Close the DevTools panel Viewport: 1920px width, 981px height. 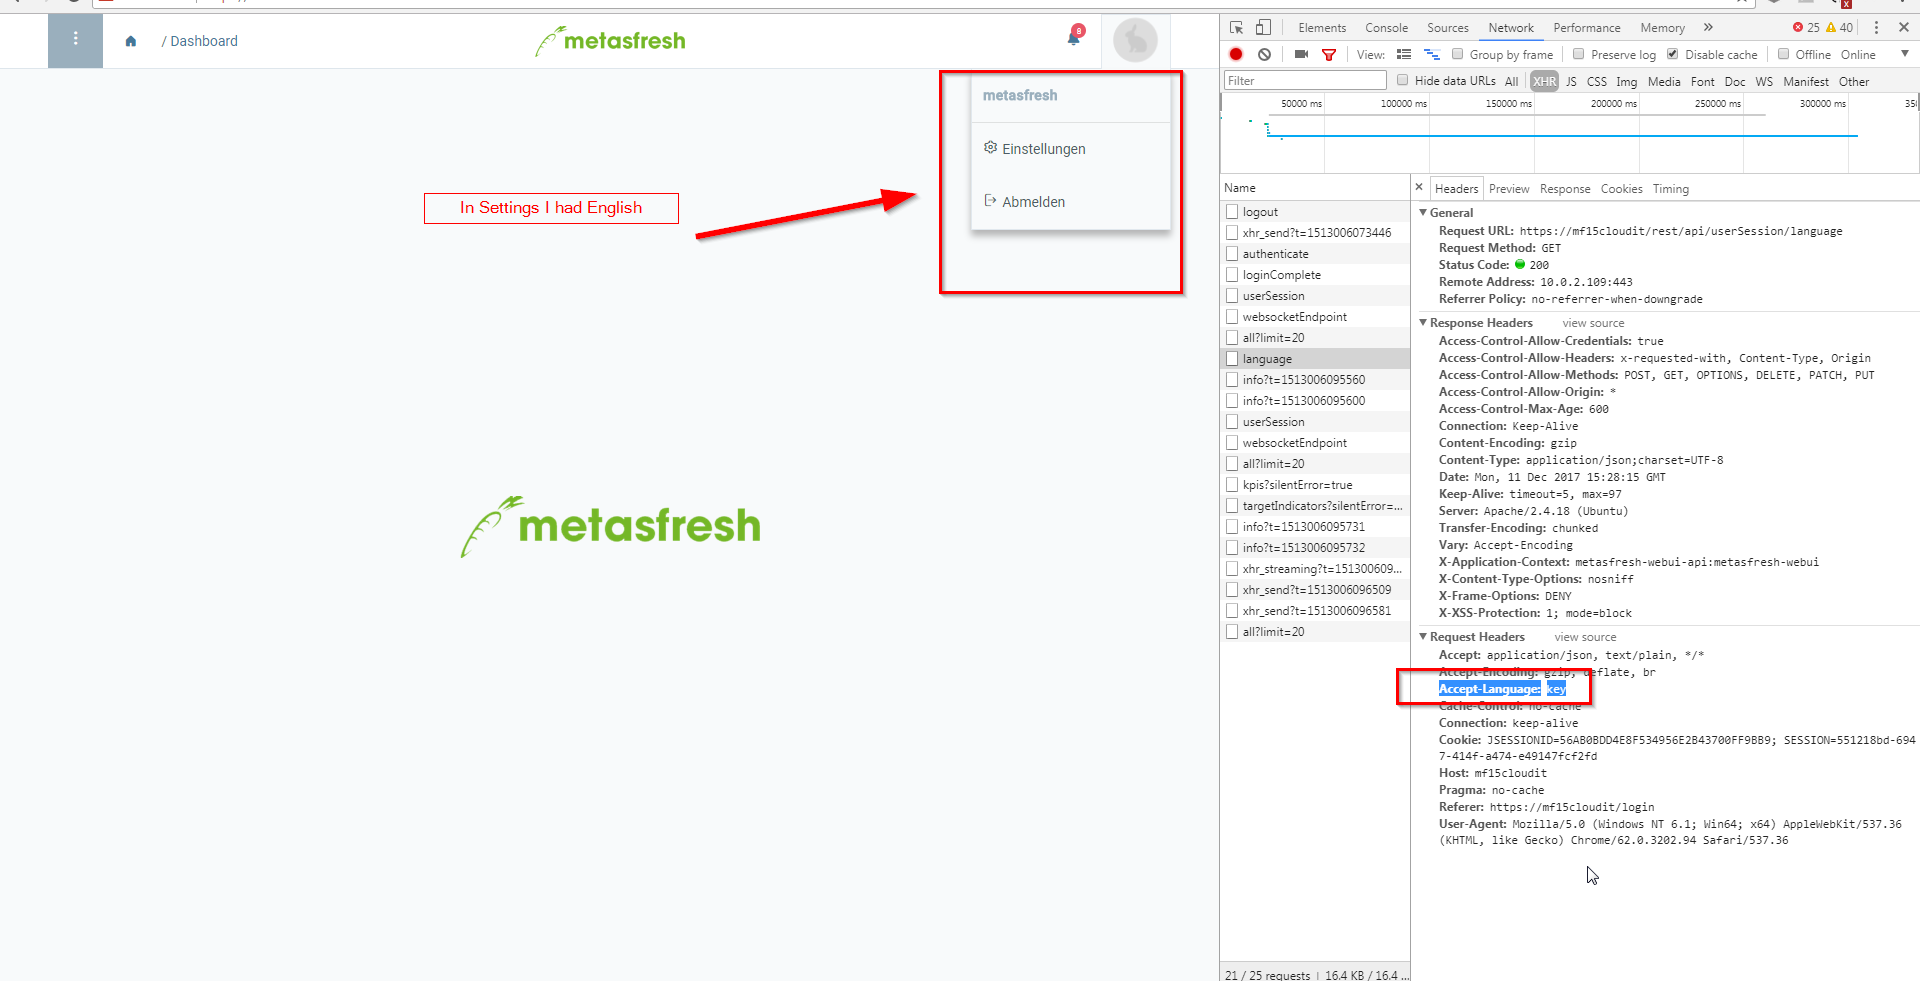1904,28
